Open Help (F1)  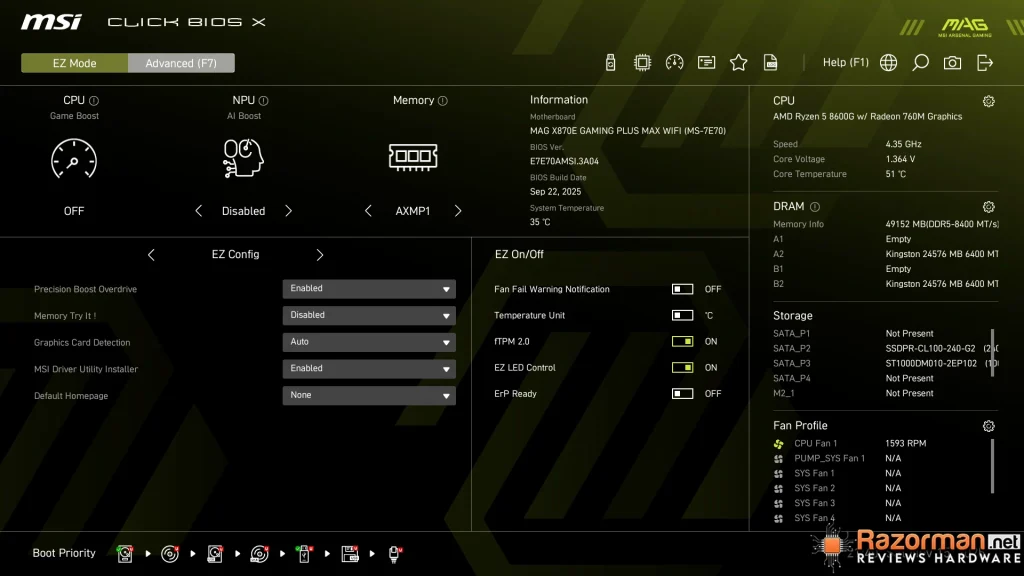[846, 63]
